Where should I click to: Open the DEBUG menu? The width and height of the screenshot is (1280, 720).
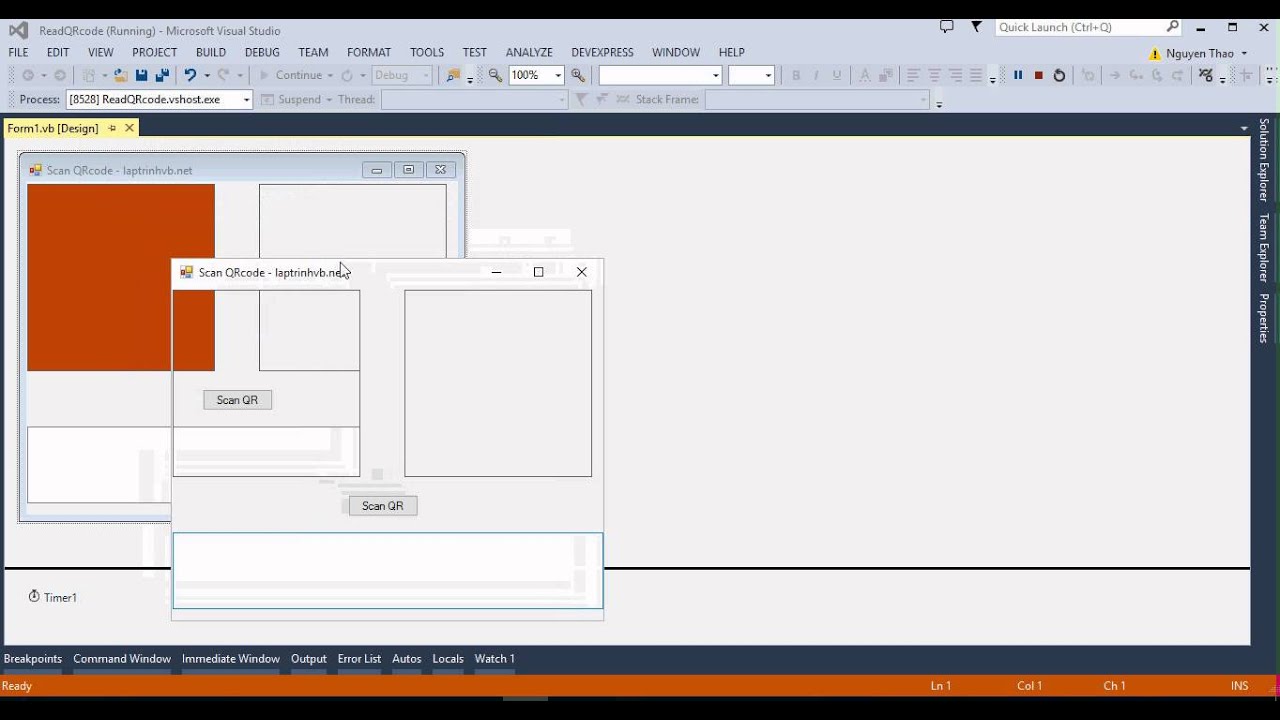pos(262,52)
